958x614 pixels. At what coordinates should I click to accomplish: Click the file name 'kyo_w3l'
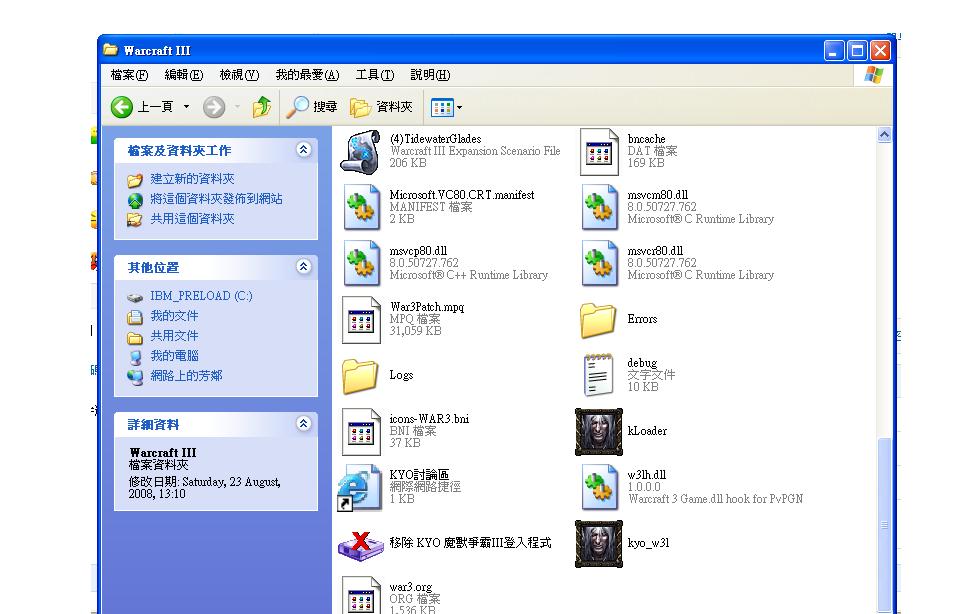point(648,543)
